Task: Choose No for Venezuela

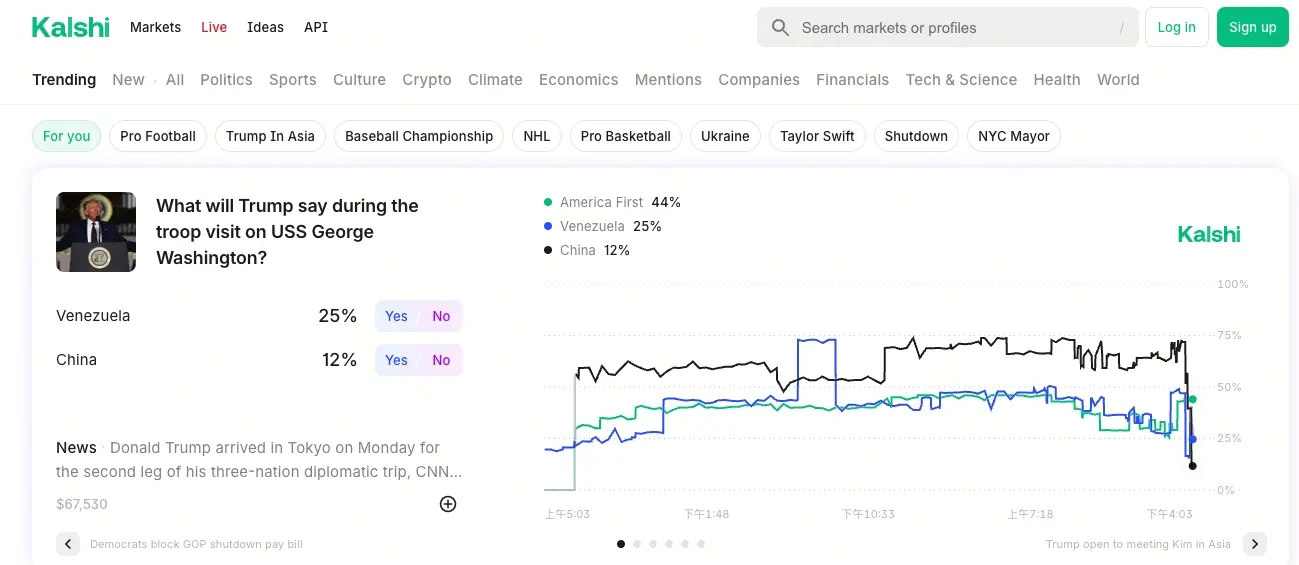Action: pyautogui.click(x=441, y=316)
